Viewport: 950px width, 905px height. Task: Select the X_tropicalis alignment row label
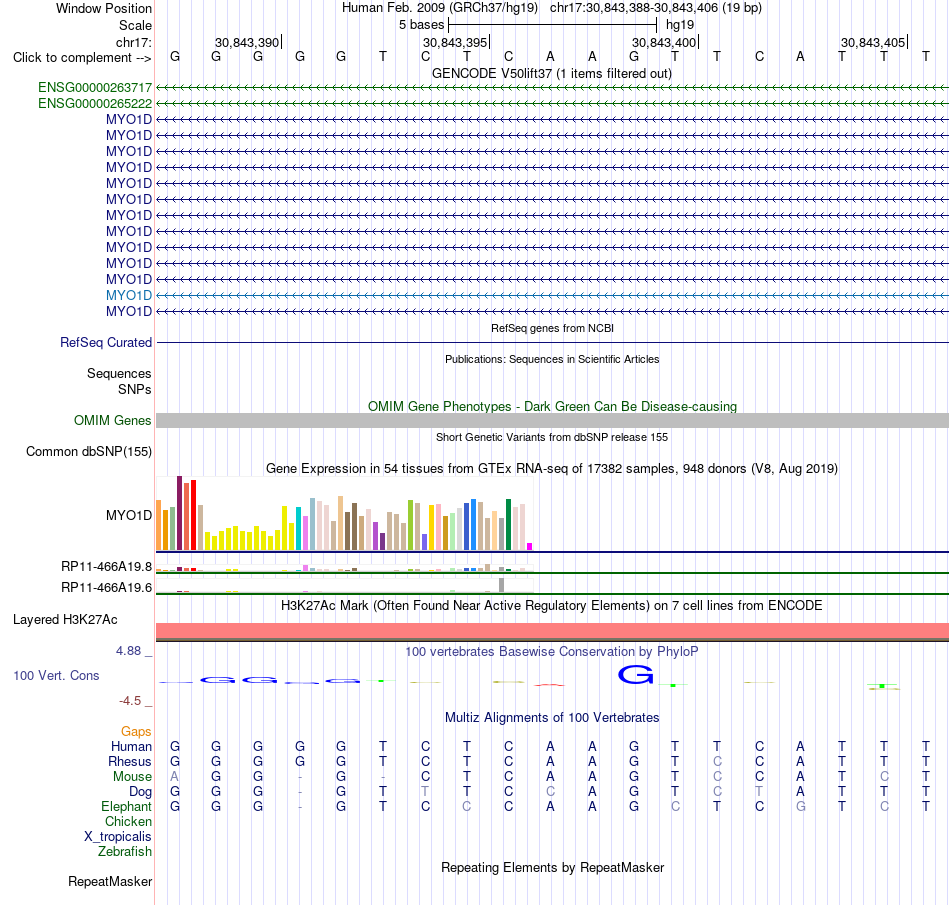click(118, 837)
